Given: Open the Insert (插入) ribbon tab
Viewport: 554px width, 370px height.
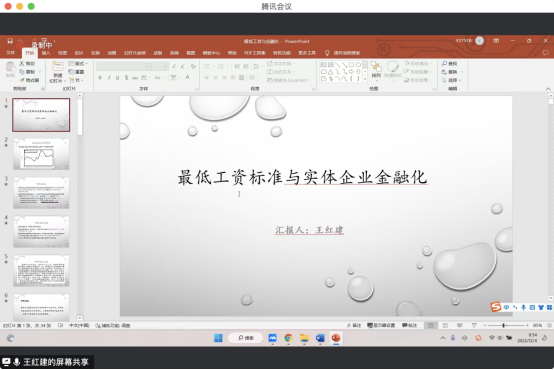Looking at the screenshot, I should click(x=46, y=53).
